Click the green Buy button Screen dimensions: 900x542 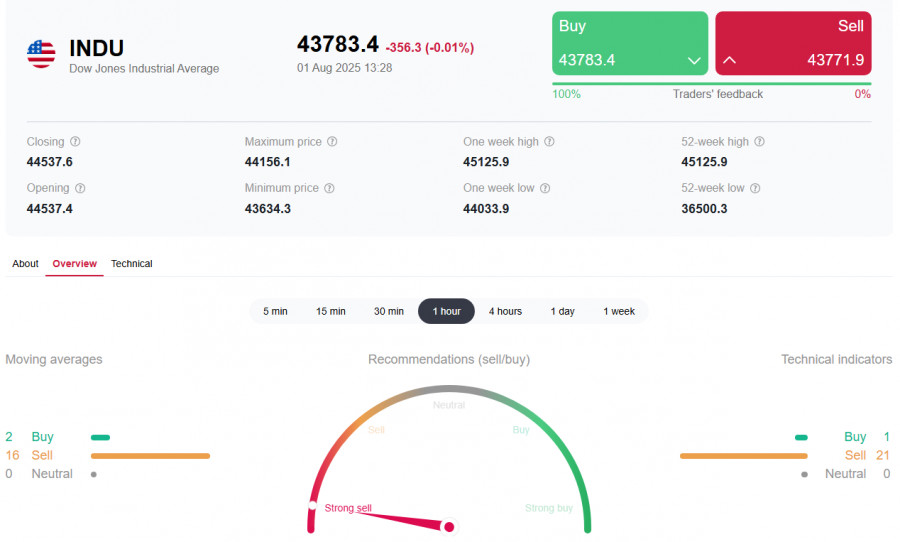pyautogui.click(x=630, y=43)
